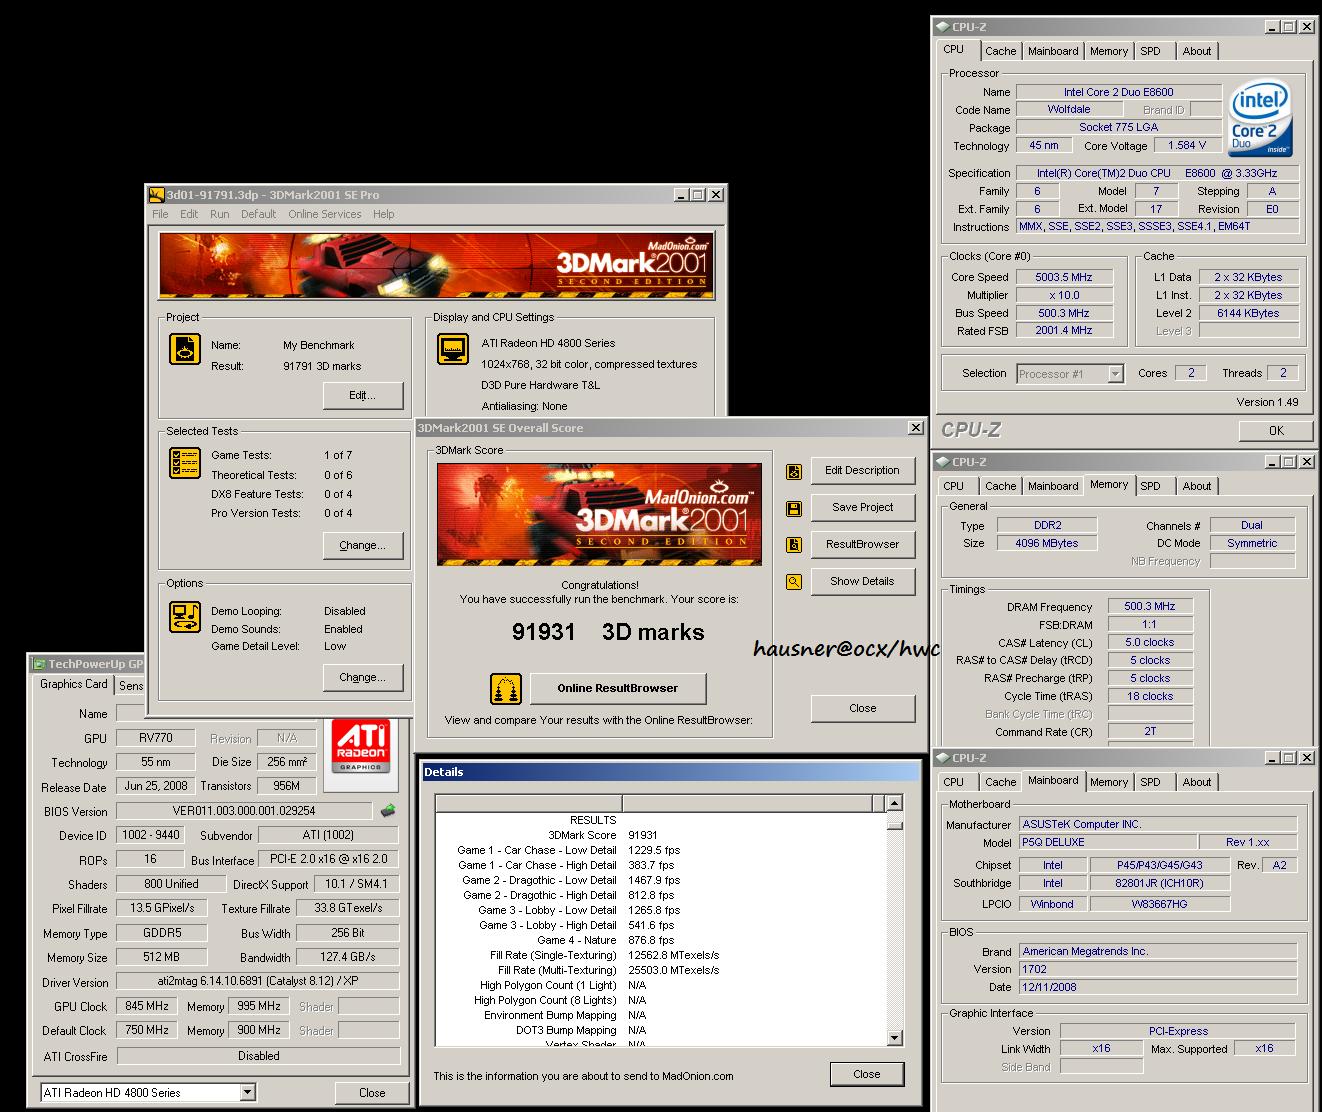Click the Online ResultBrowser button
Image resolution: width=1322 pixels, height=1112 pixels.
(617, 688)
